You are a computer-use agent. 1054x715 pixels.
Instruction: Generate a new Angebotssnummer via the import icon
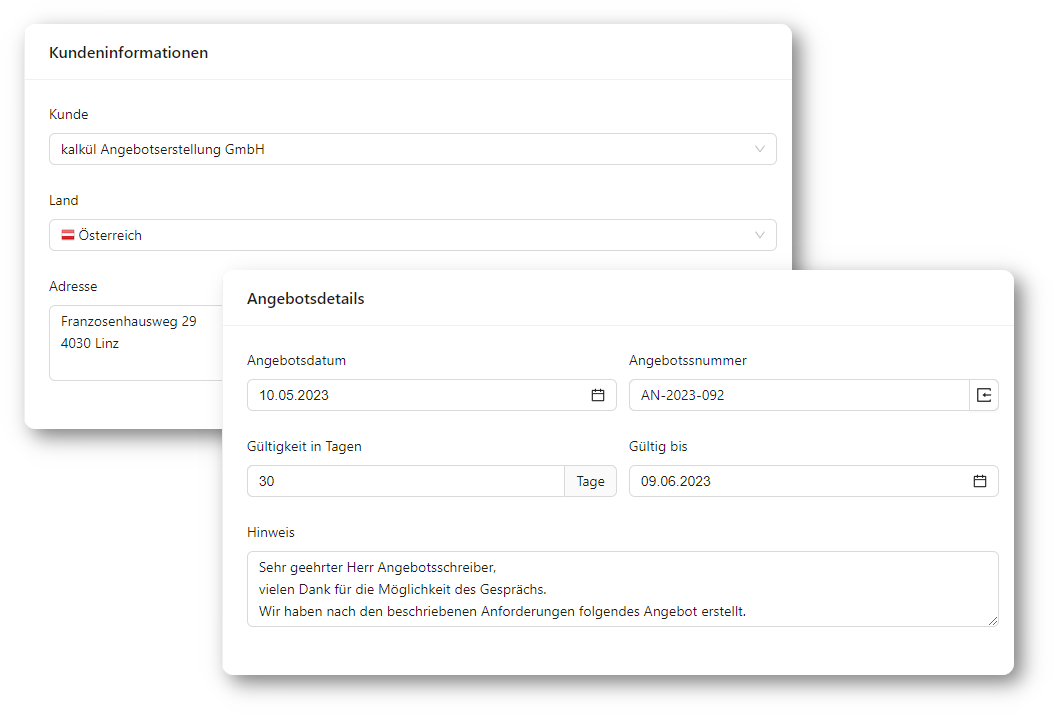tap(983, 395)
